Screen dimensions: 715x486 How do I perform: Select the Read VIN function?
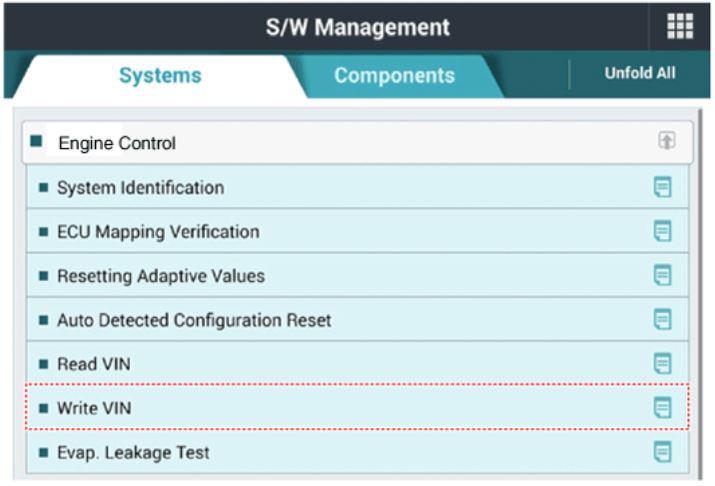94,364
